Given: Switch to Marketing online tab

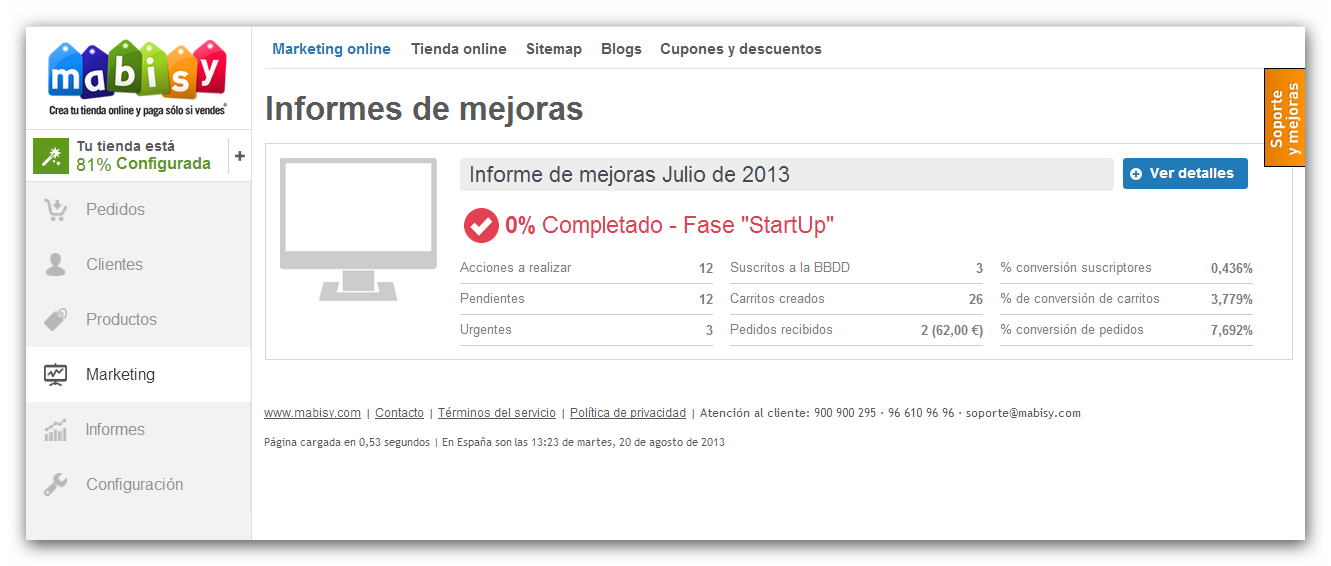Looking at the screenshot, I should point(331,49).
